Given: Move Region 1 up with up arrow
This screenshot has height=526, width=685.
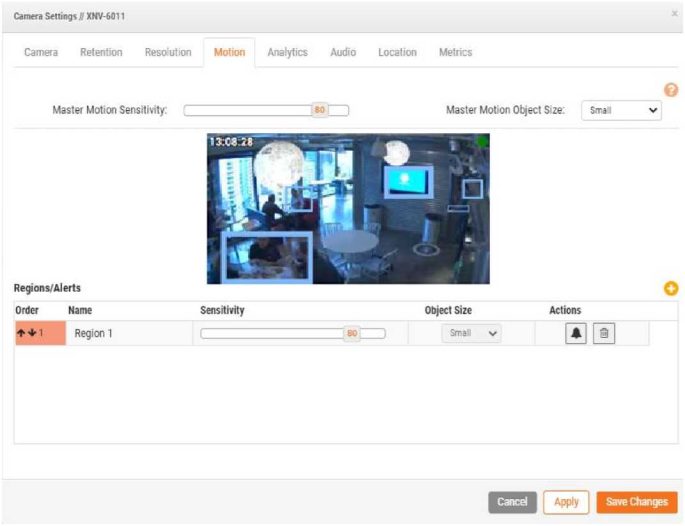Looking at the screenshot, I should (22, 333).
